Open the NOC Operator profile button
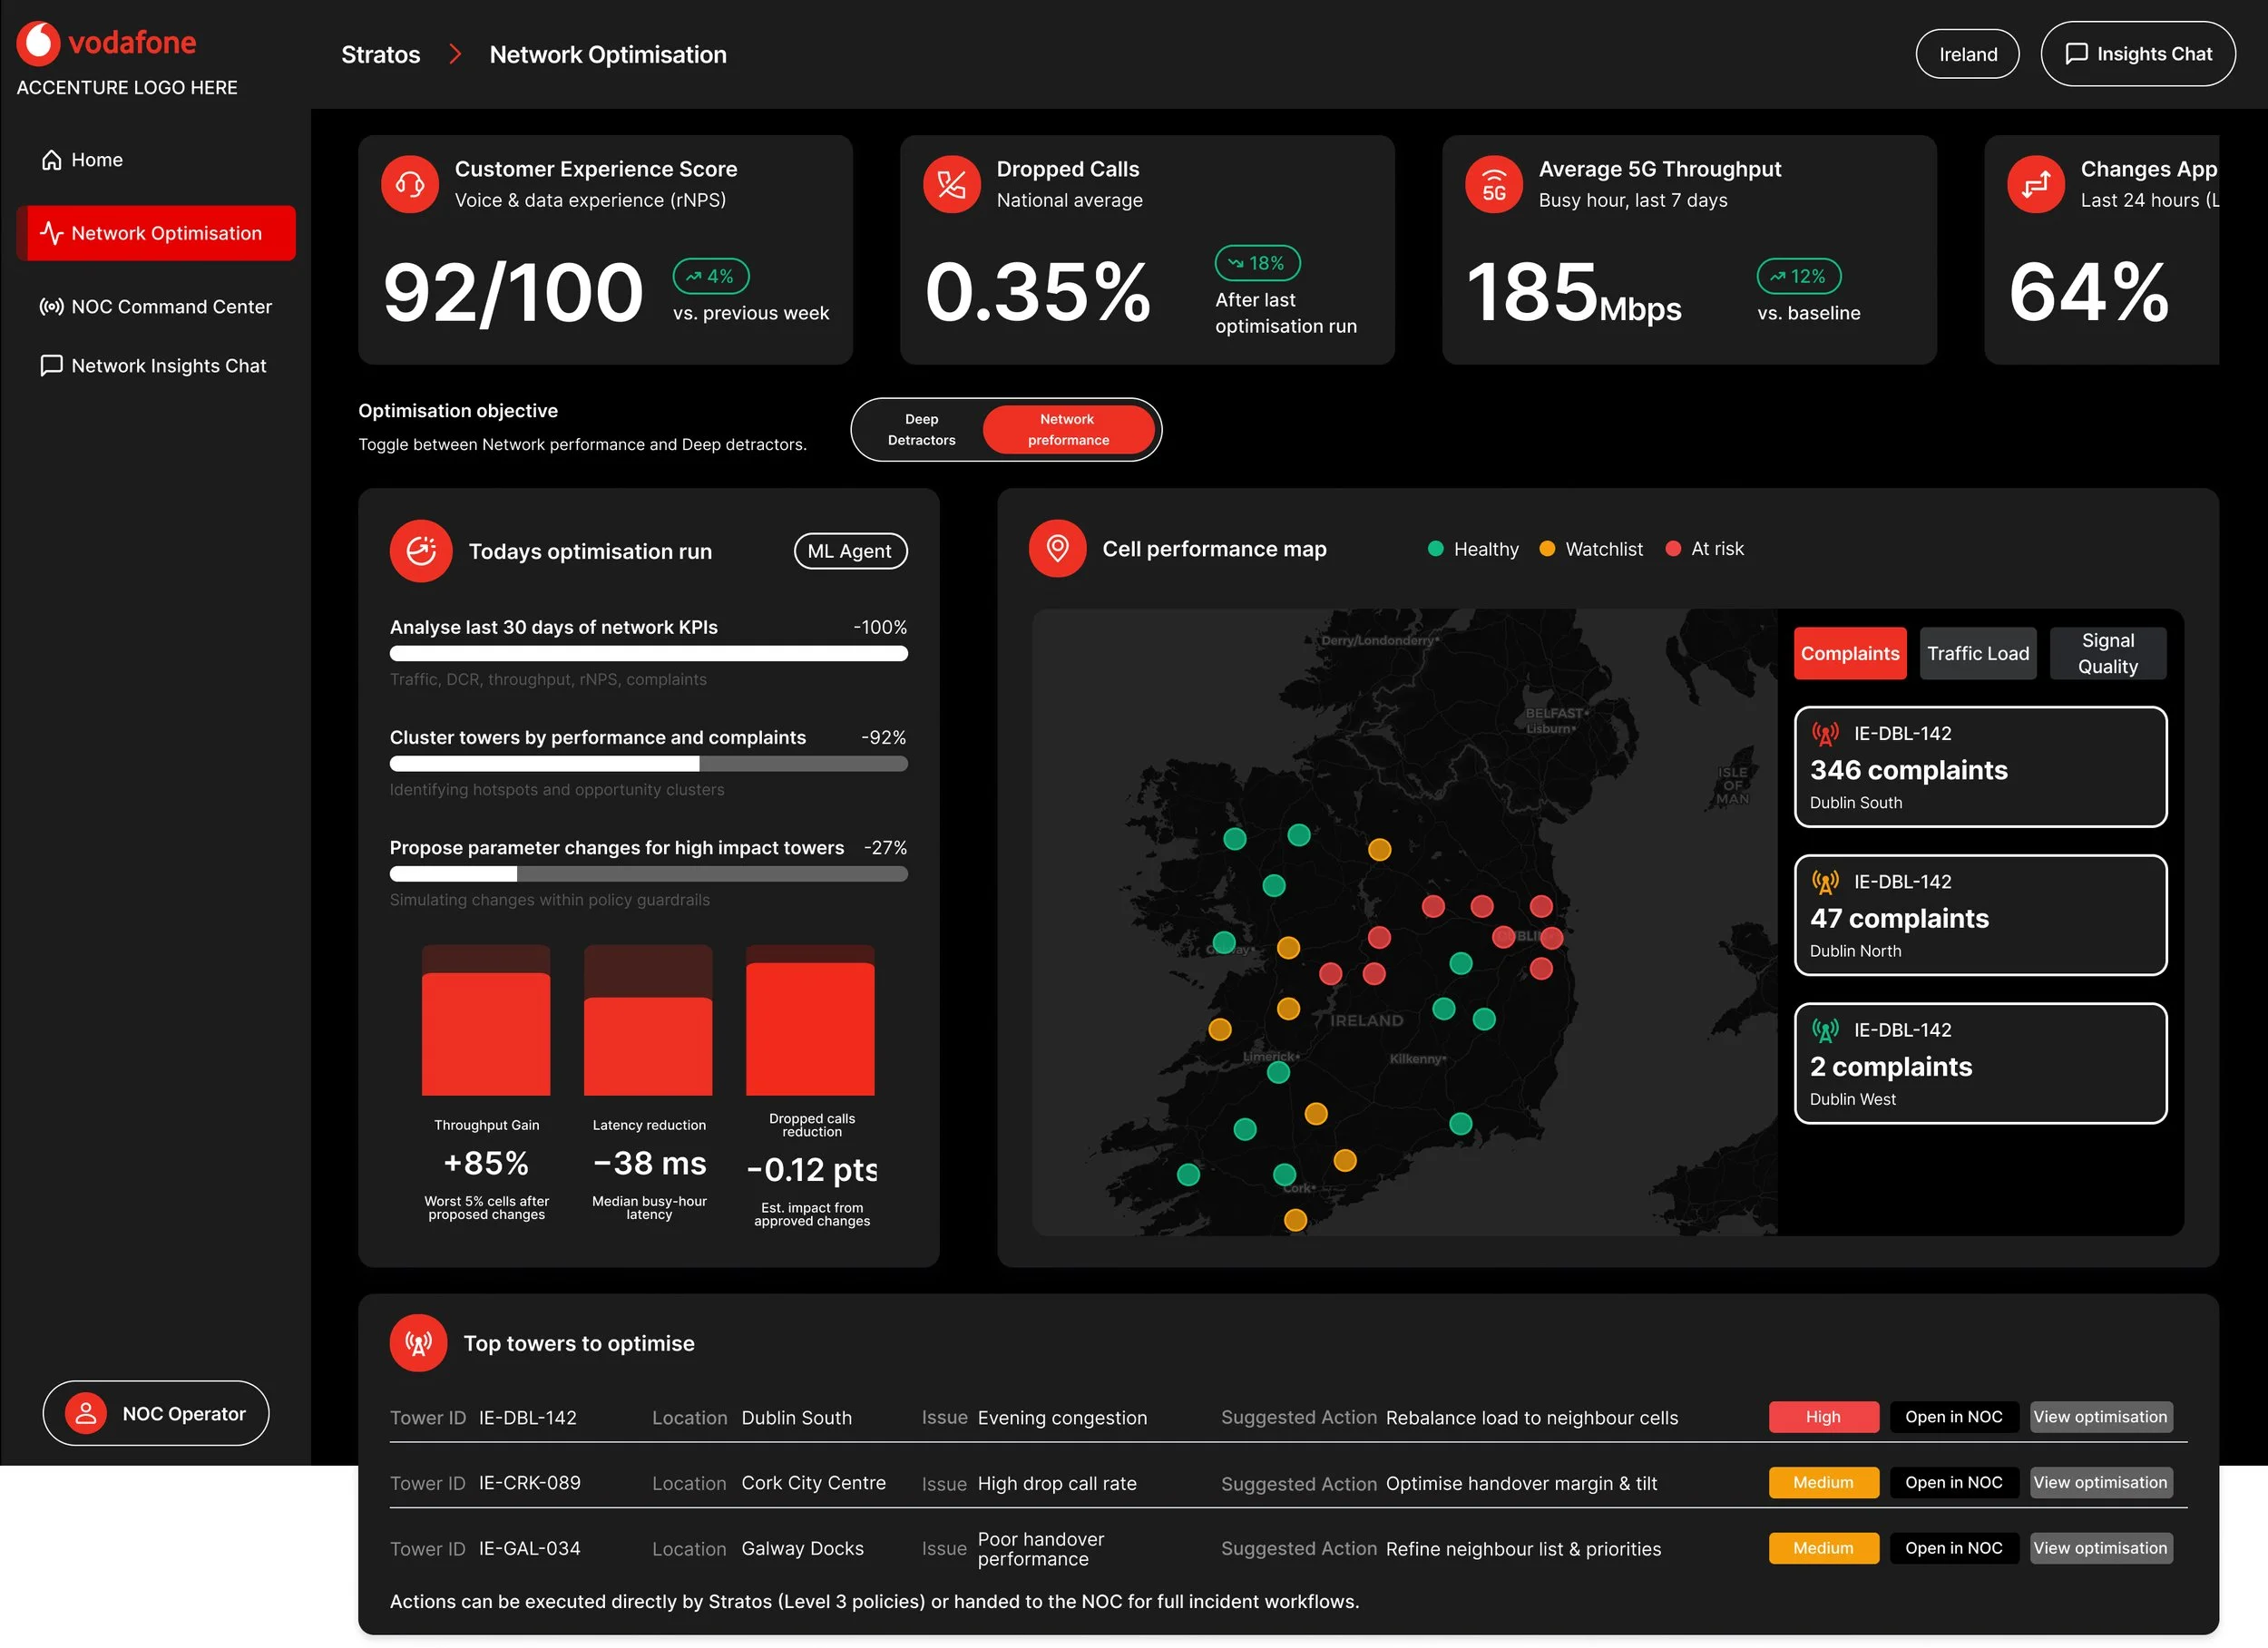This screenshot has height=1648, width=2268. click(156, 1413)
